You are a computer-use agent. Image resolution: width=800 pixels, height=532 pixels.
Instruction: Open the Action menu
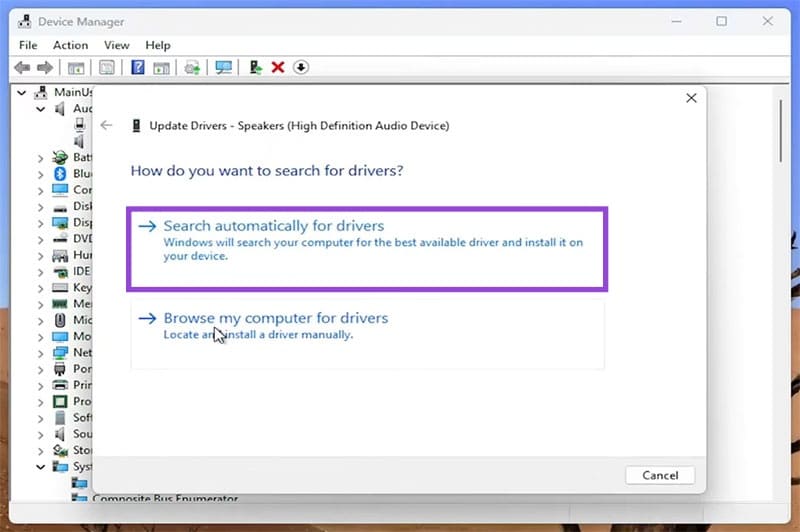70,45
